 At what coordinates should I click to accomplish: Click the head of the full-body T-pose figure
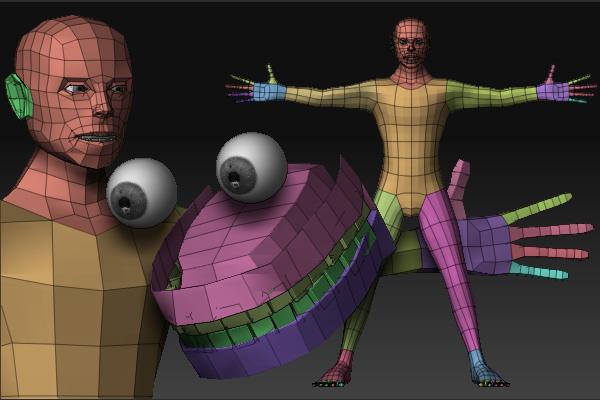click(411, 42)
